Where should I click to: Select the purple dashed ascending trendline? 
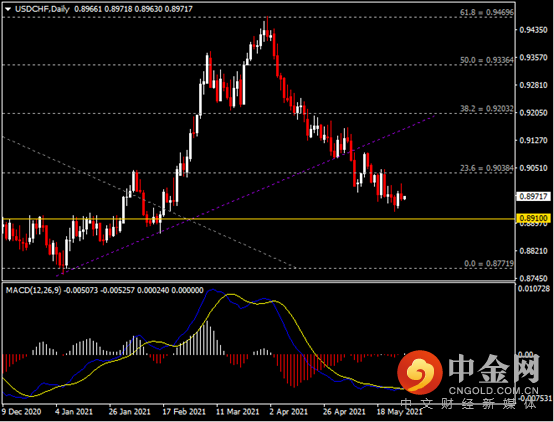(246, 195)
